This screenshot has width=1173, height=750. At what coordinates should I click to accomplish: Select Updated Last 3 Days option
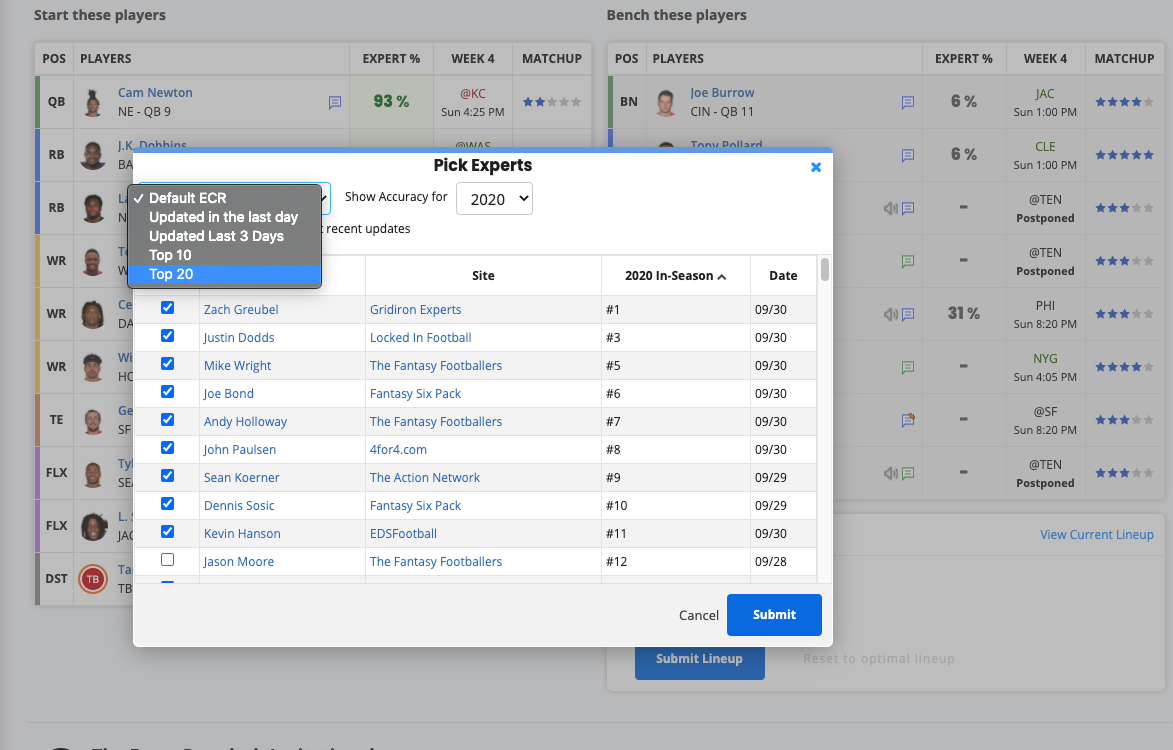224,236
